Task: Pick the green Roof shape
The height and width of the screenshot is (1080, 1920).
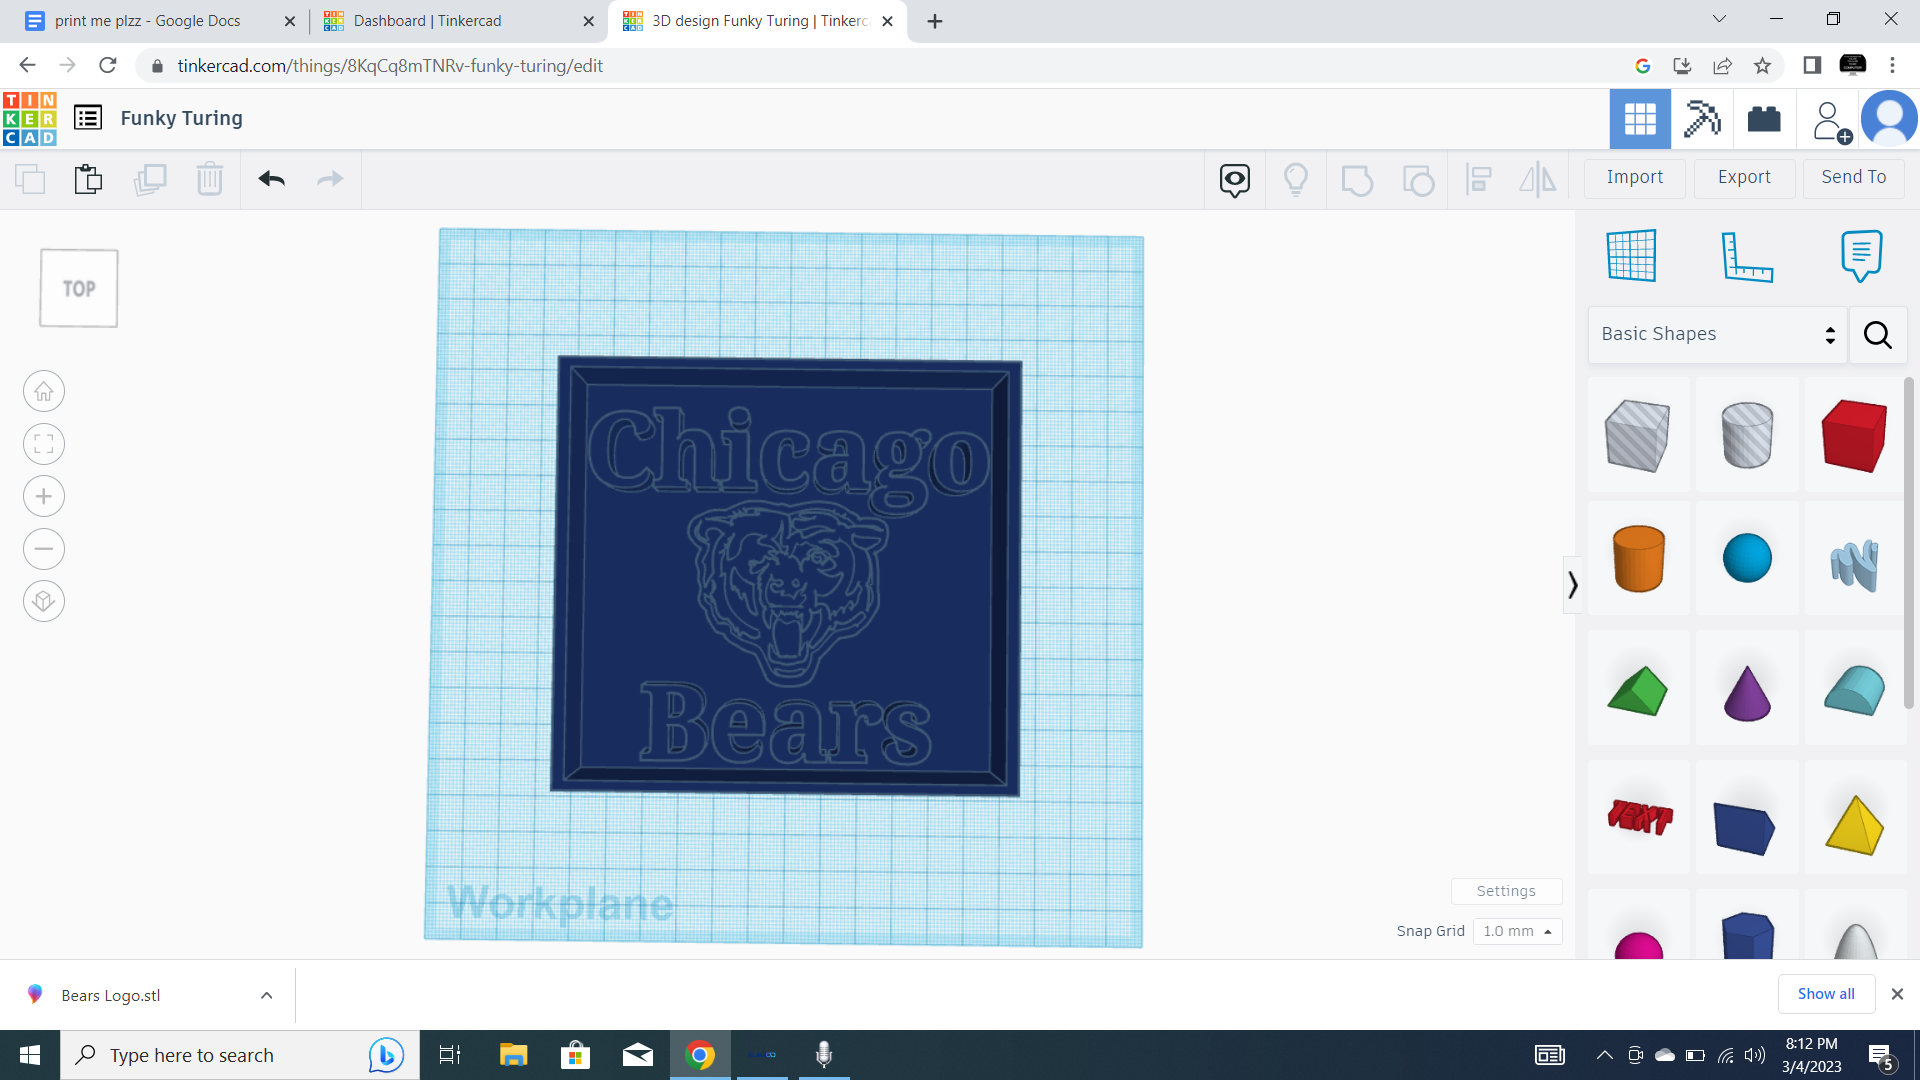Action: pos(1638,690)
